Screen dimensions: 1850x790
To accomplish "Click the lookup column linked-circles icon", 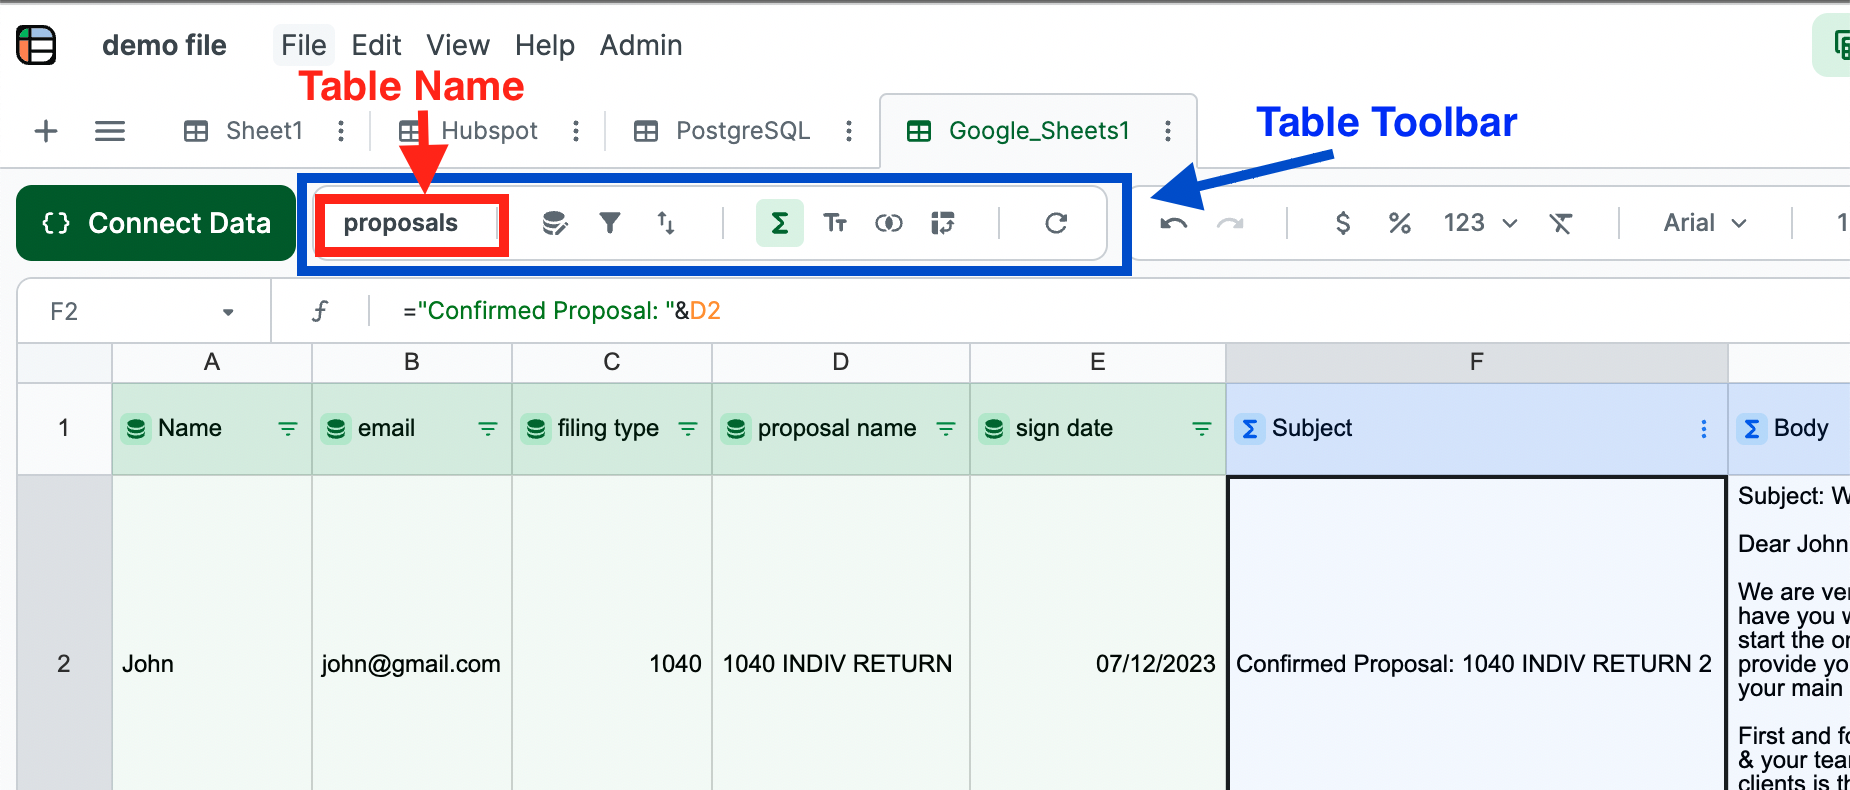I will (x=889, y=222).
